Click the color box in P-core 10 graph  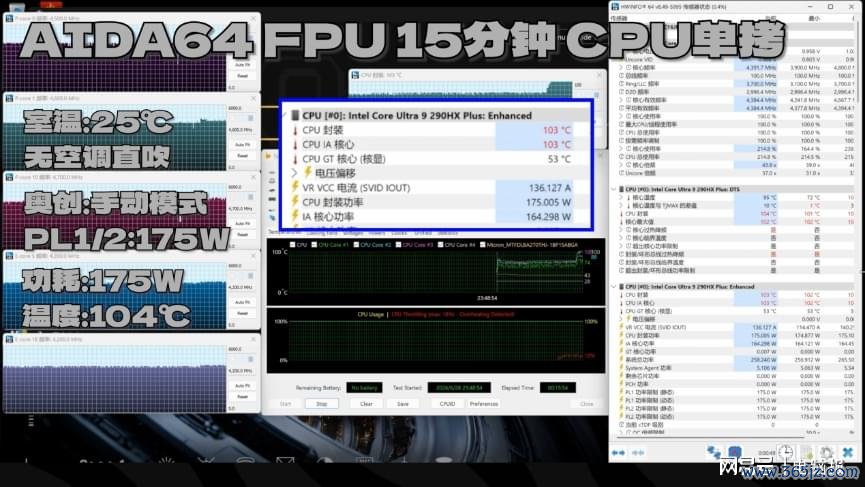point(250,197)
